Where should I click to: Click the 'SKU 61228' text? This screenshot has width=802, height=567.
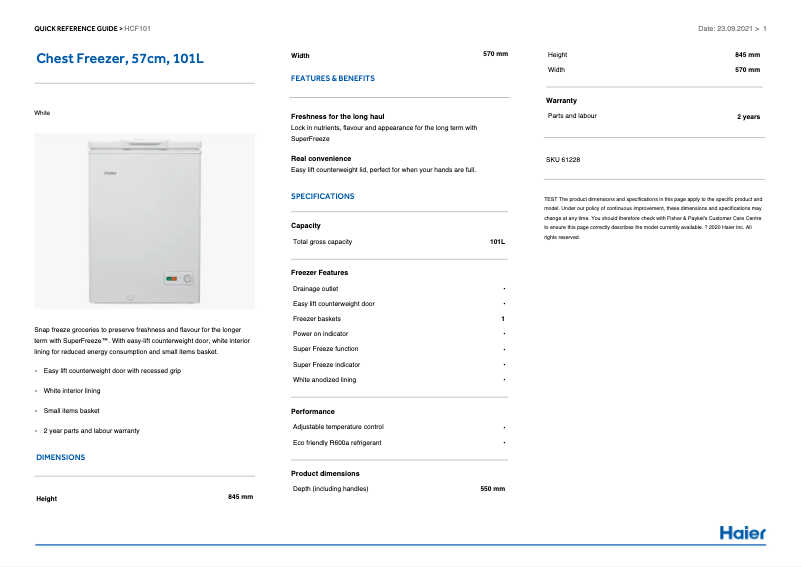click(x=563, y=160)
